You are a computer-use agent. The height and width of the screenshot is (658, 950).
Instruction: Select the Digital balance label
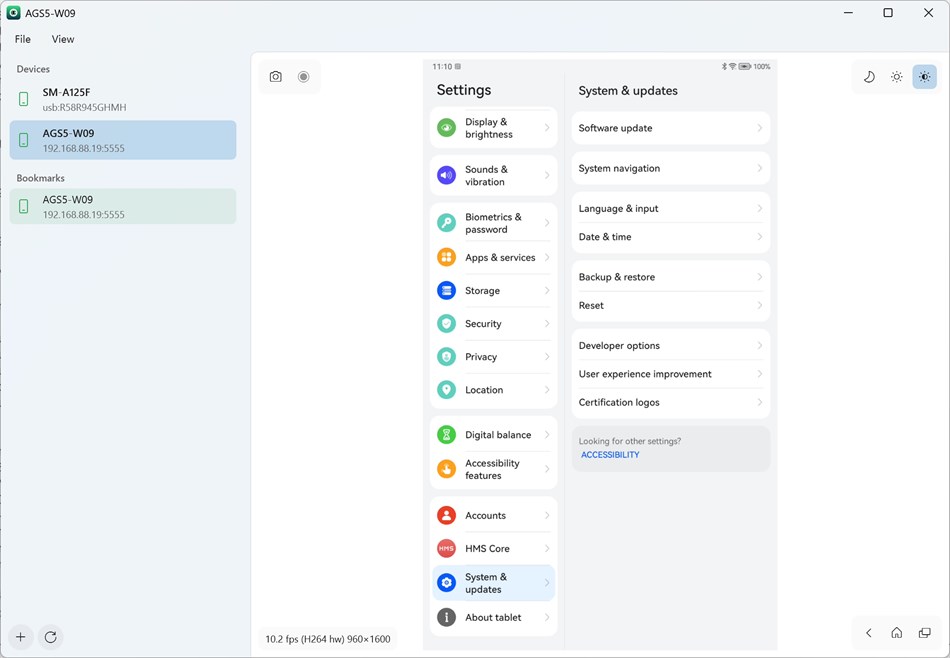click(x=498, y=434)
